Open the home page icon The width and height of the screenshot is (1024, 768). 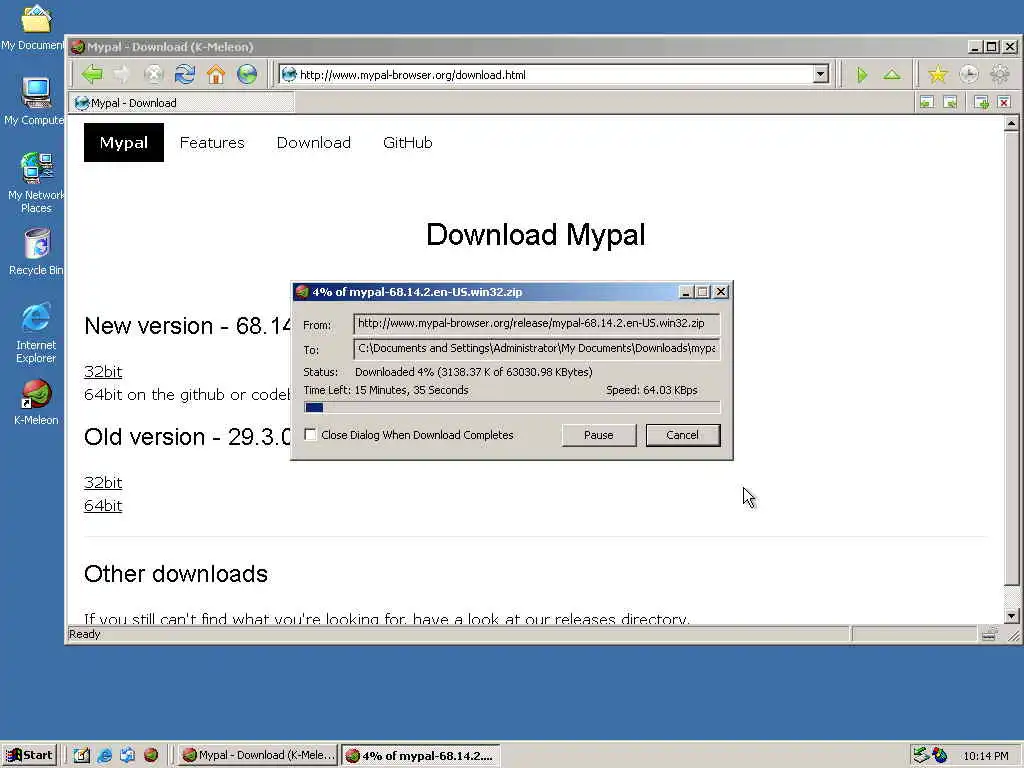pyautogui.click(x=216, y=74)
